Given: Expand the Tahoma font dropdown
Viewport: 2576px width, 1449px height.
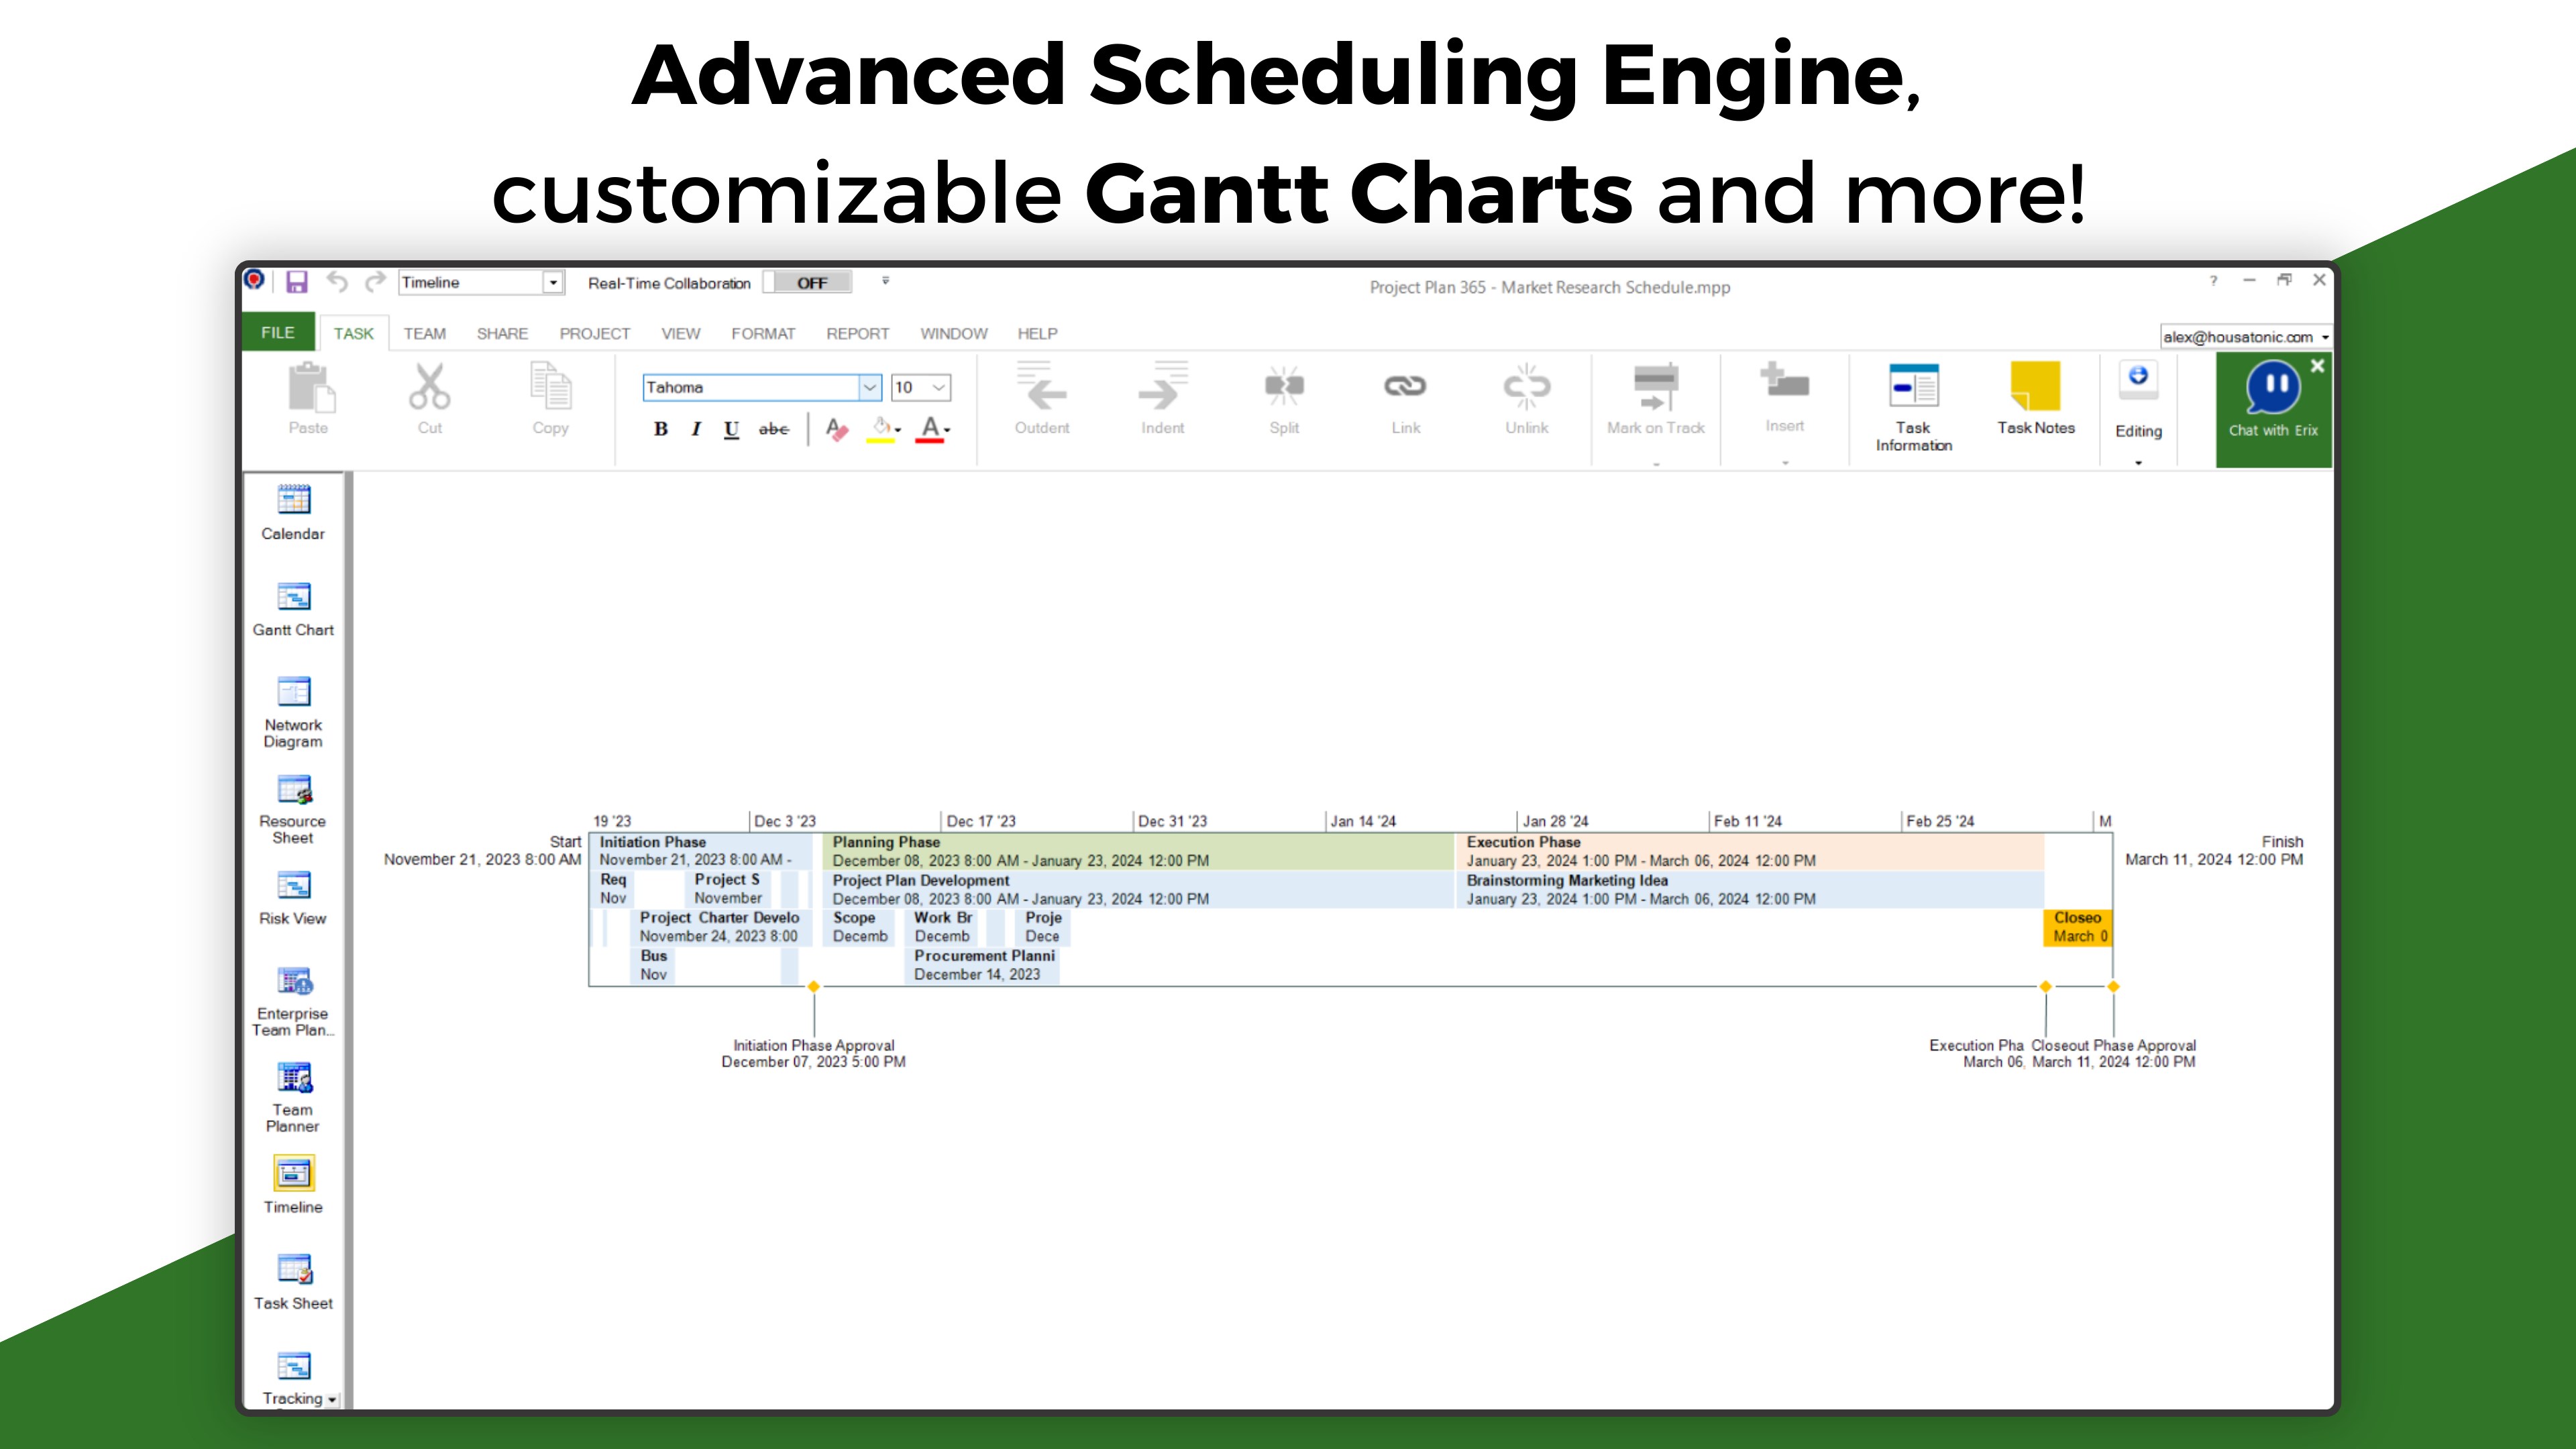Looking at the screenshot, I should 870,387.
